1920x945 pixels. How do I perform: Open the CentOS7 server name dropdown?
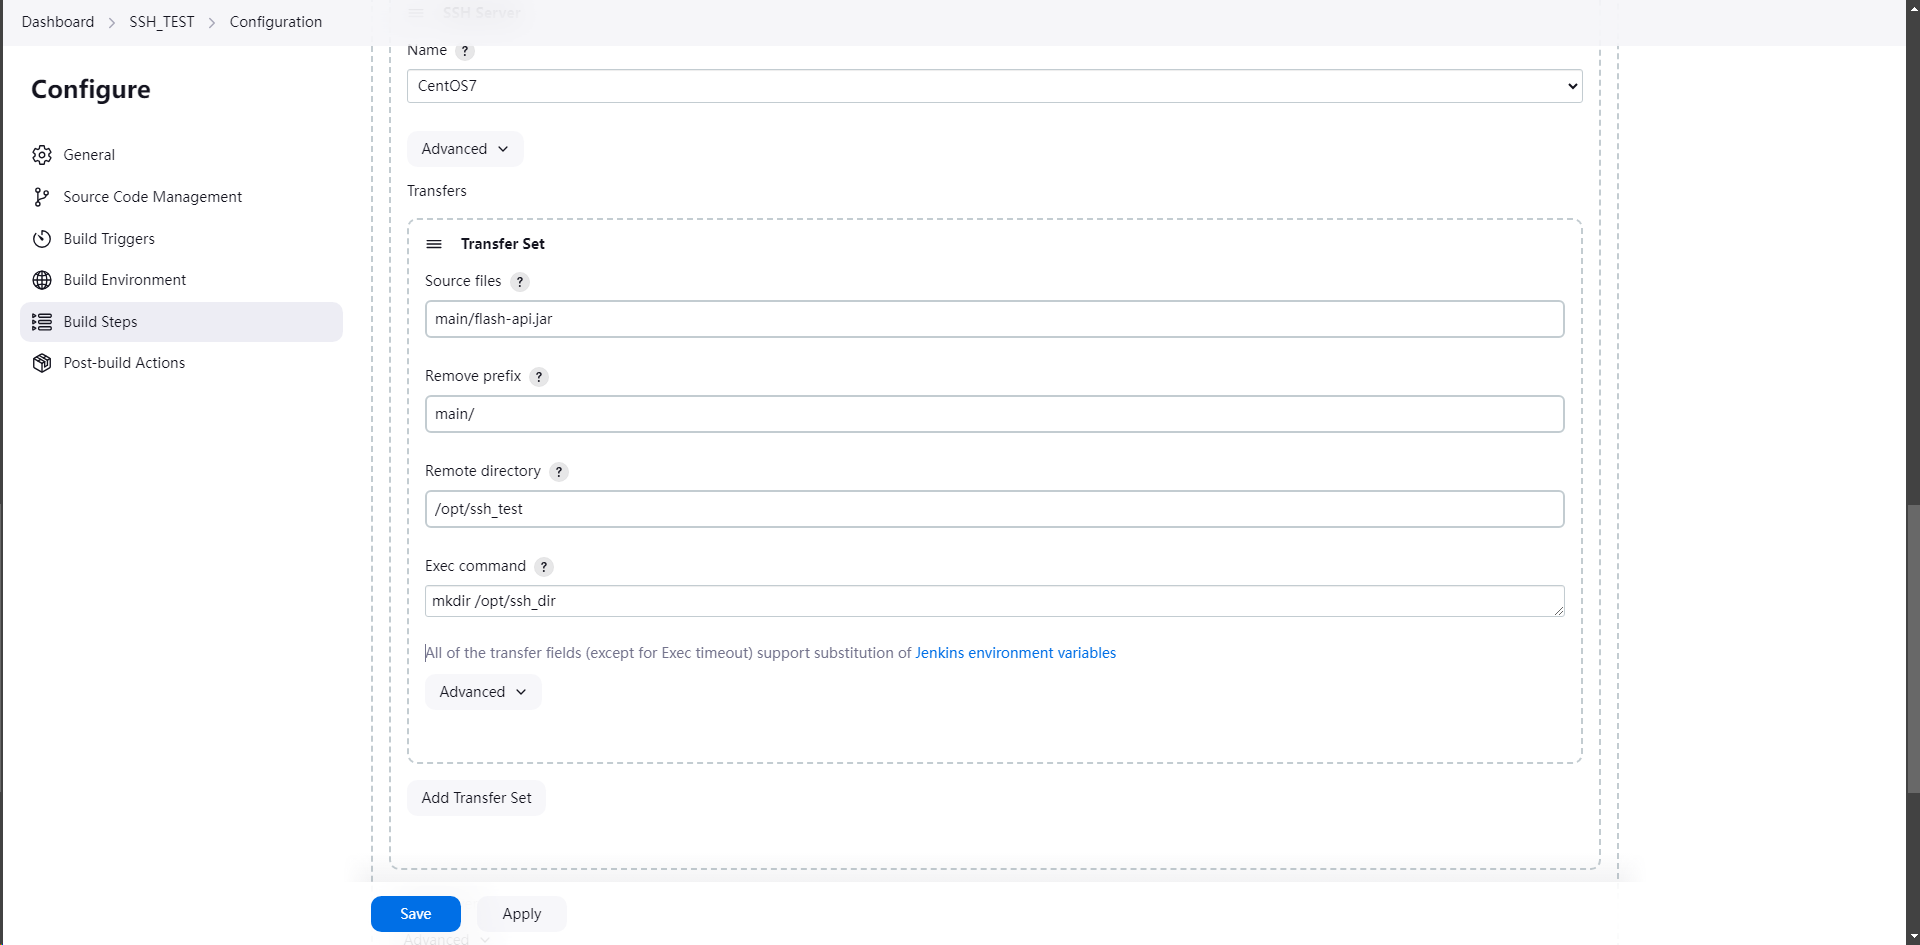pos(994,86)
